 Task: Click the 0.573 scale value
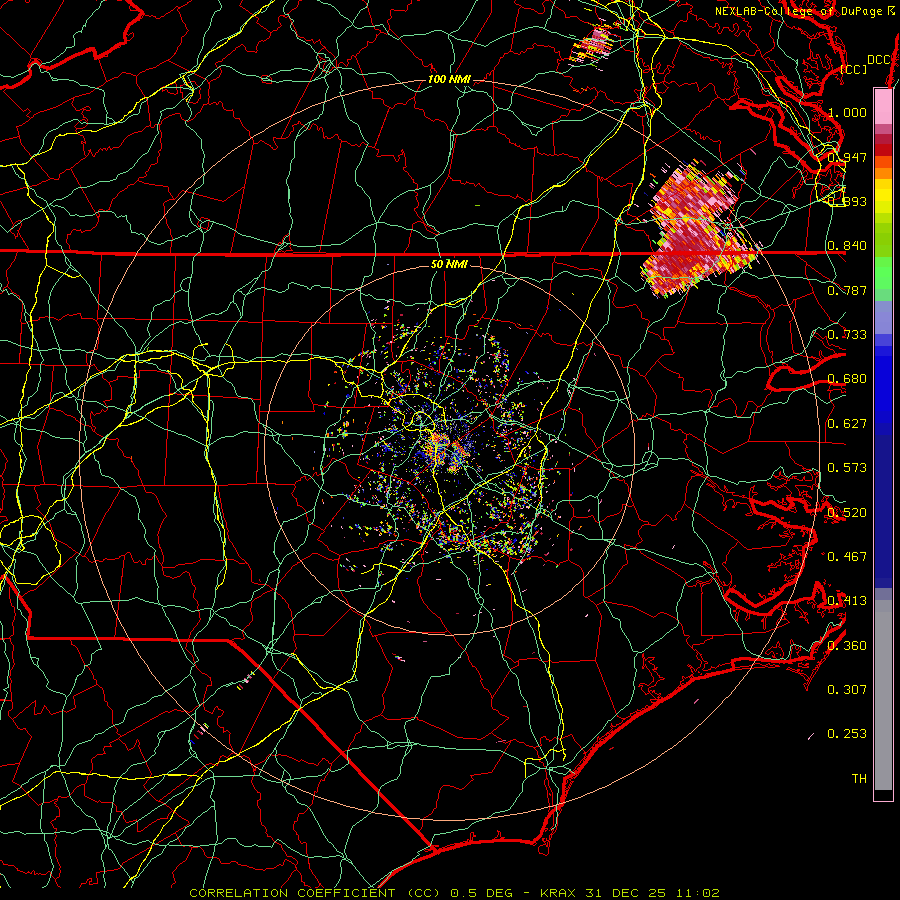pos(847,467)
